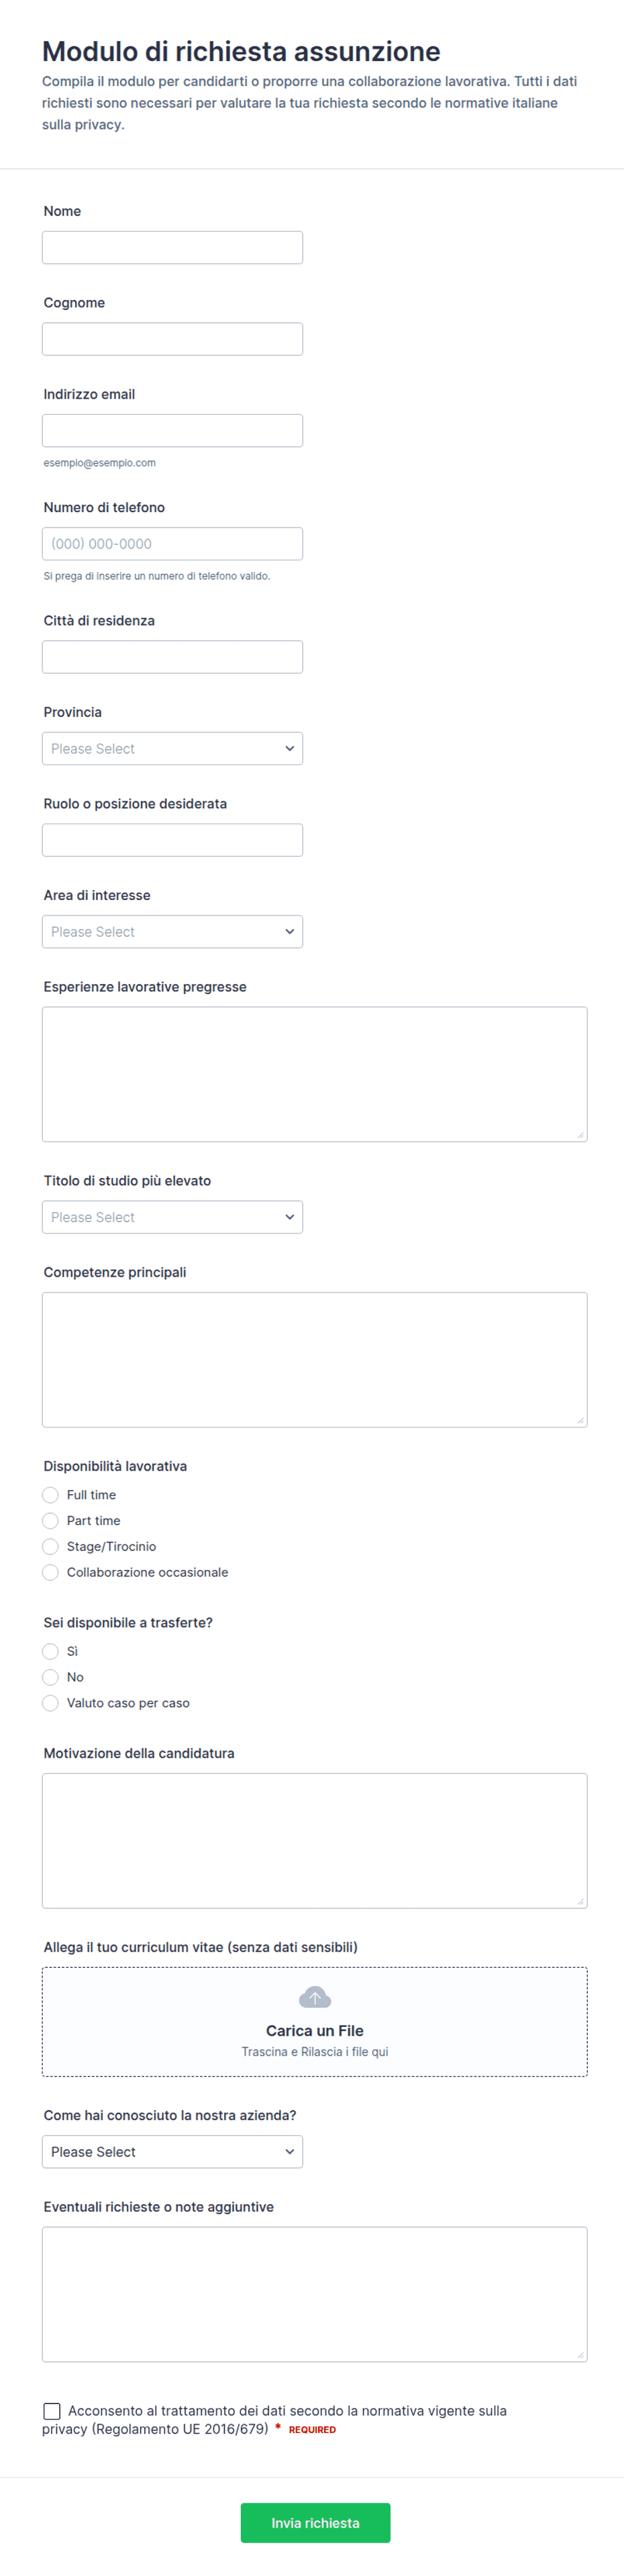This screenshot has height=2576, width=624.
Task: Select Sì for trasferte availability
Action: pyautogui.click(x=50, y=1651)
